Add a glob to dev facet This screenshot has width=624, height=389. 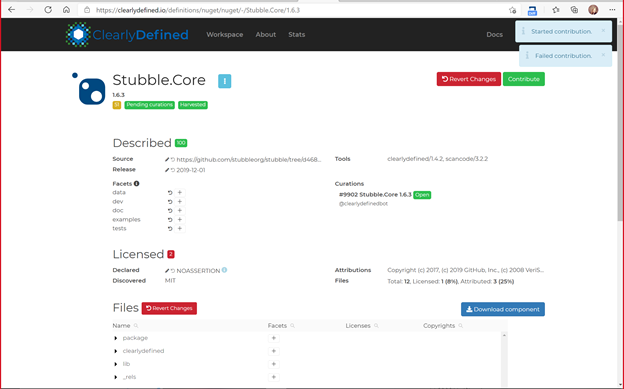coord(179,201)
